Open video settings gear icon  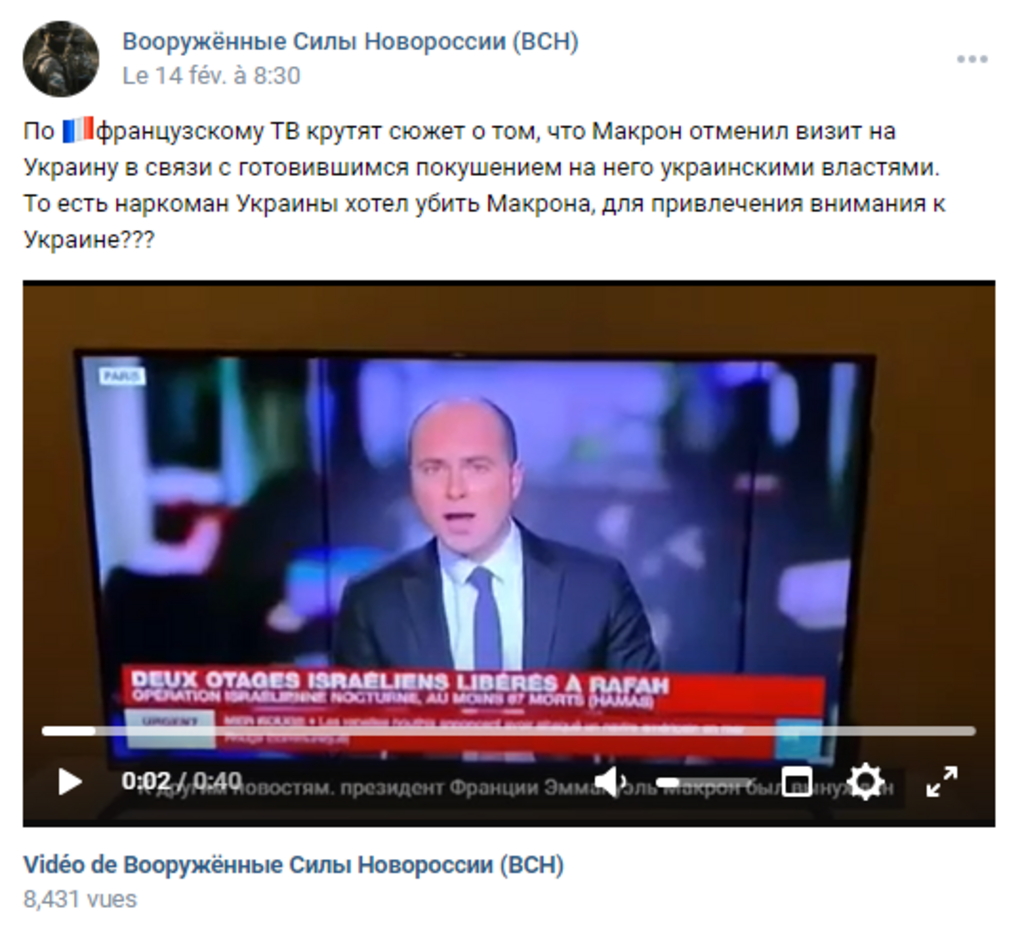pos(865,781)
